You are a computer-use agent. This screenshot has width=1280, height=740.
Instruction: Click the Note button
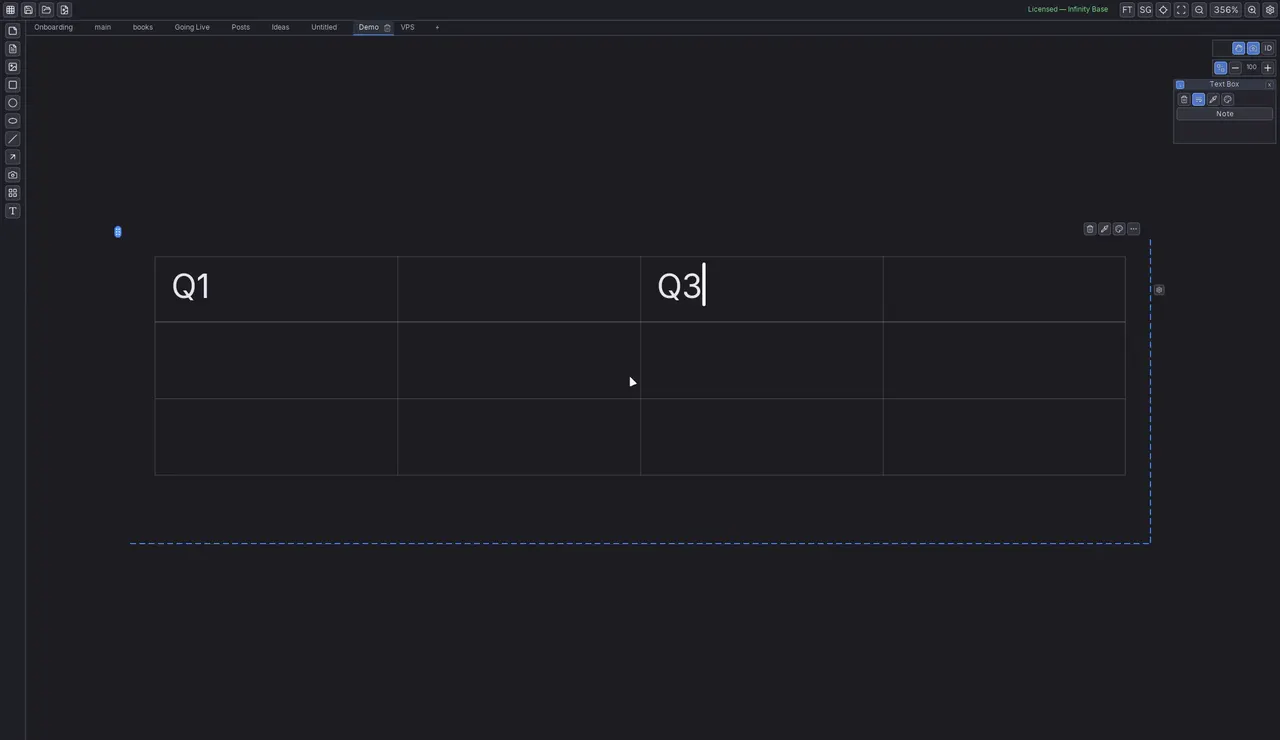click(1225, 114)
